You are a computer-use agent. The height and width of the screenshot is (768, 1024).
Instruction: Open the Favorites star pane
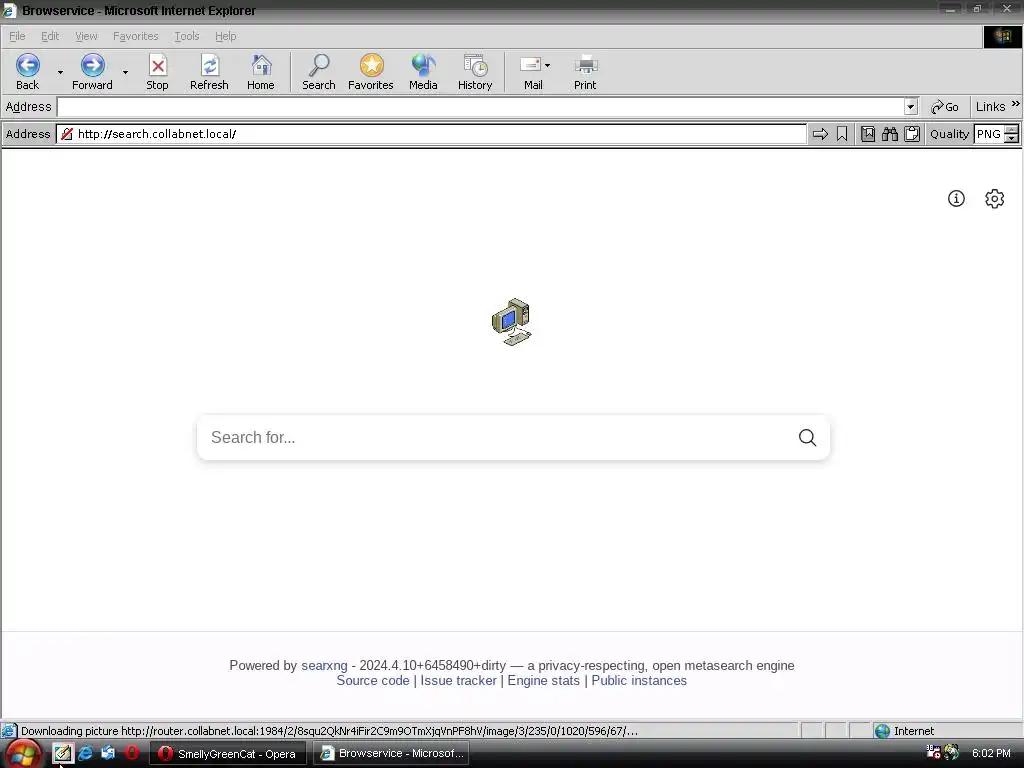click(x=370, y=72)
